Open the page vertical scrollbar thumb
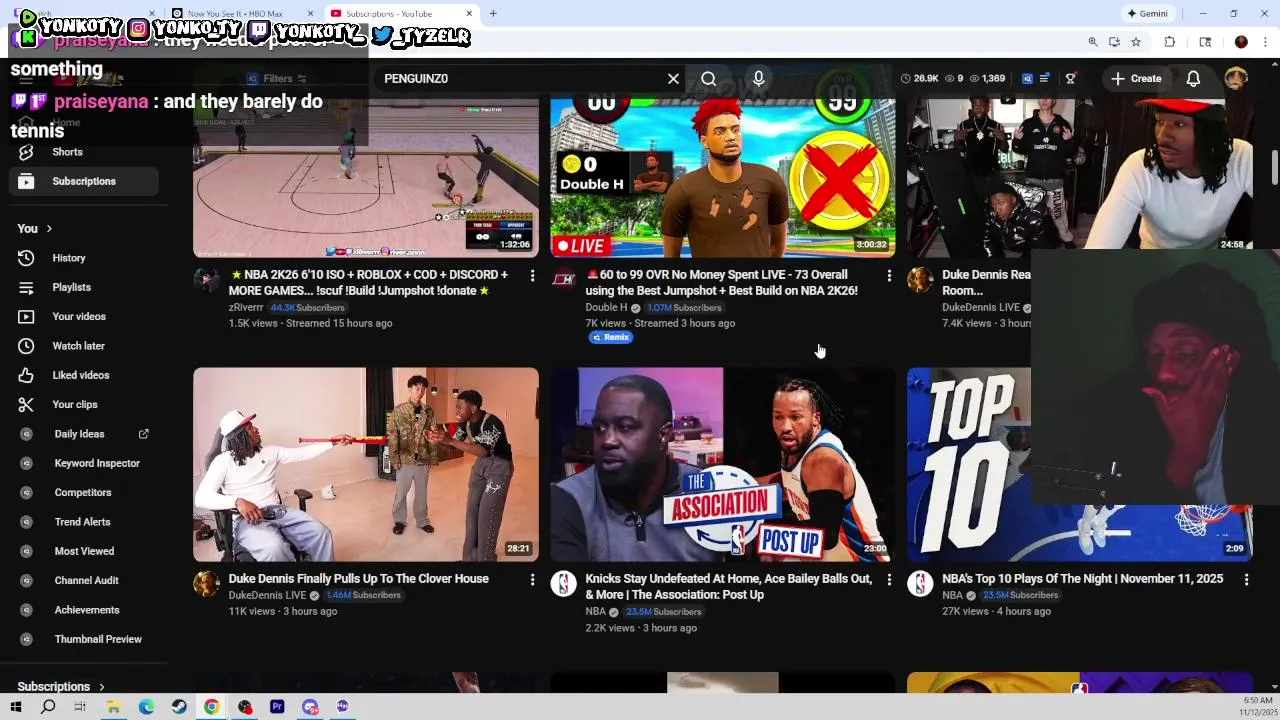This screenshot has width=1280, height=720. pos(1274,168)
